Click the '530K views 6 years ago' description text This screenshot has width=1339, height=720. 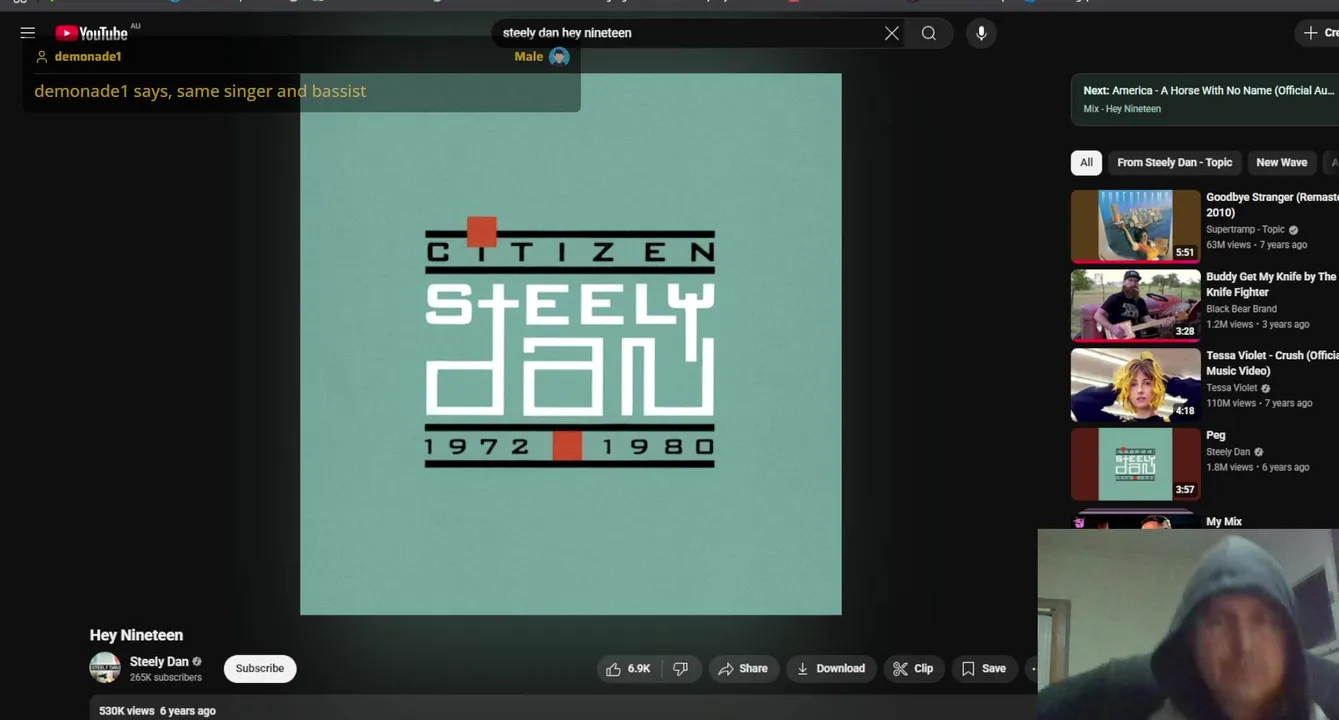coord(157,711)
